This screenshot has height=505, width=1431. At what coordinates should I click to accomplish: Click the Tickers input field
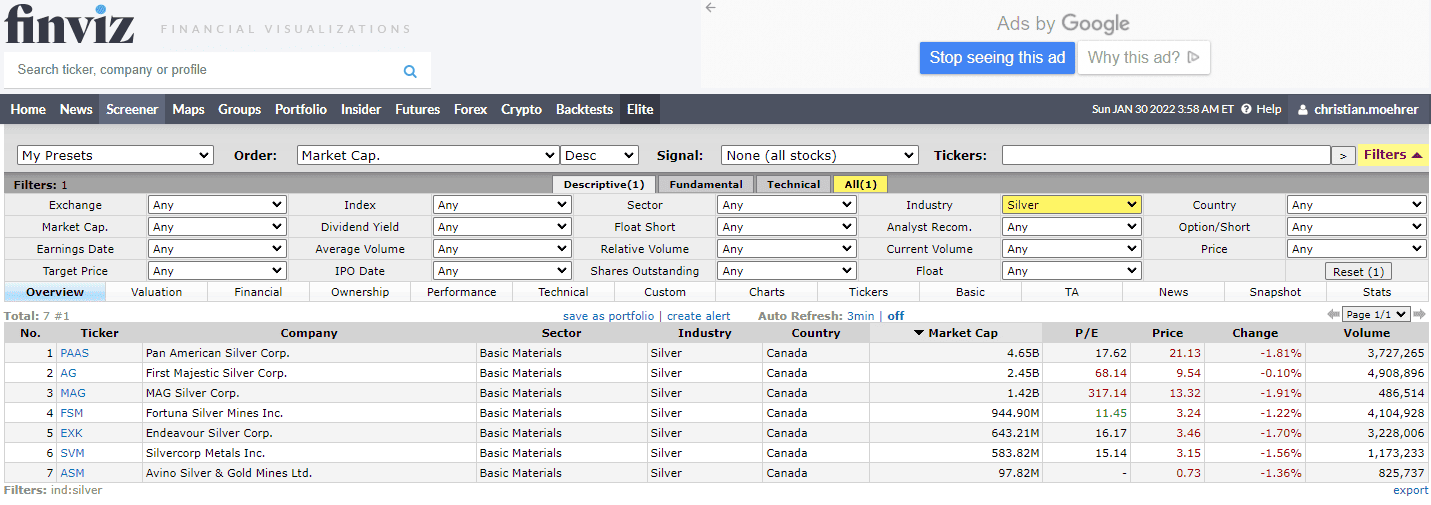pyautogui.click(x=1166, y=155)
